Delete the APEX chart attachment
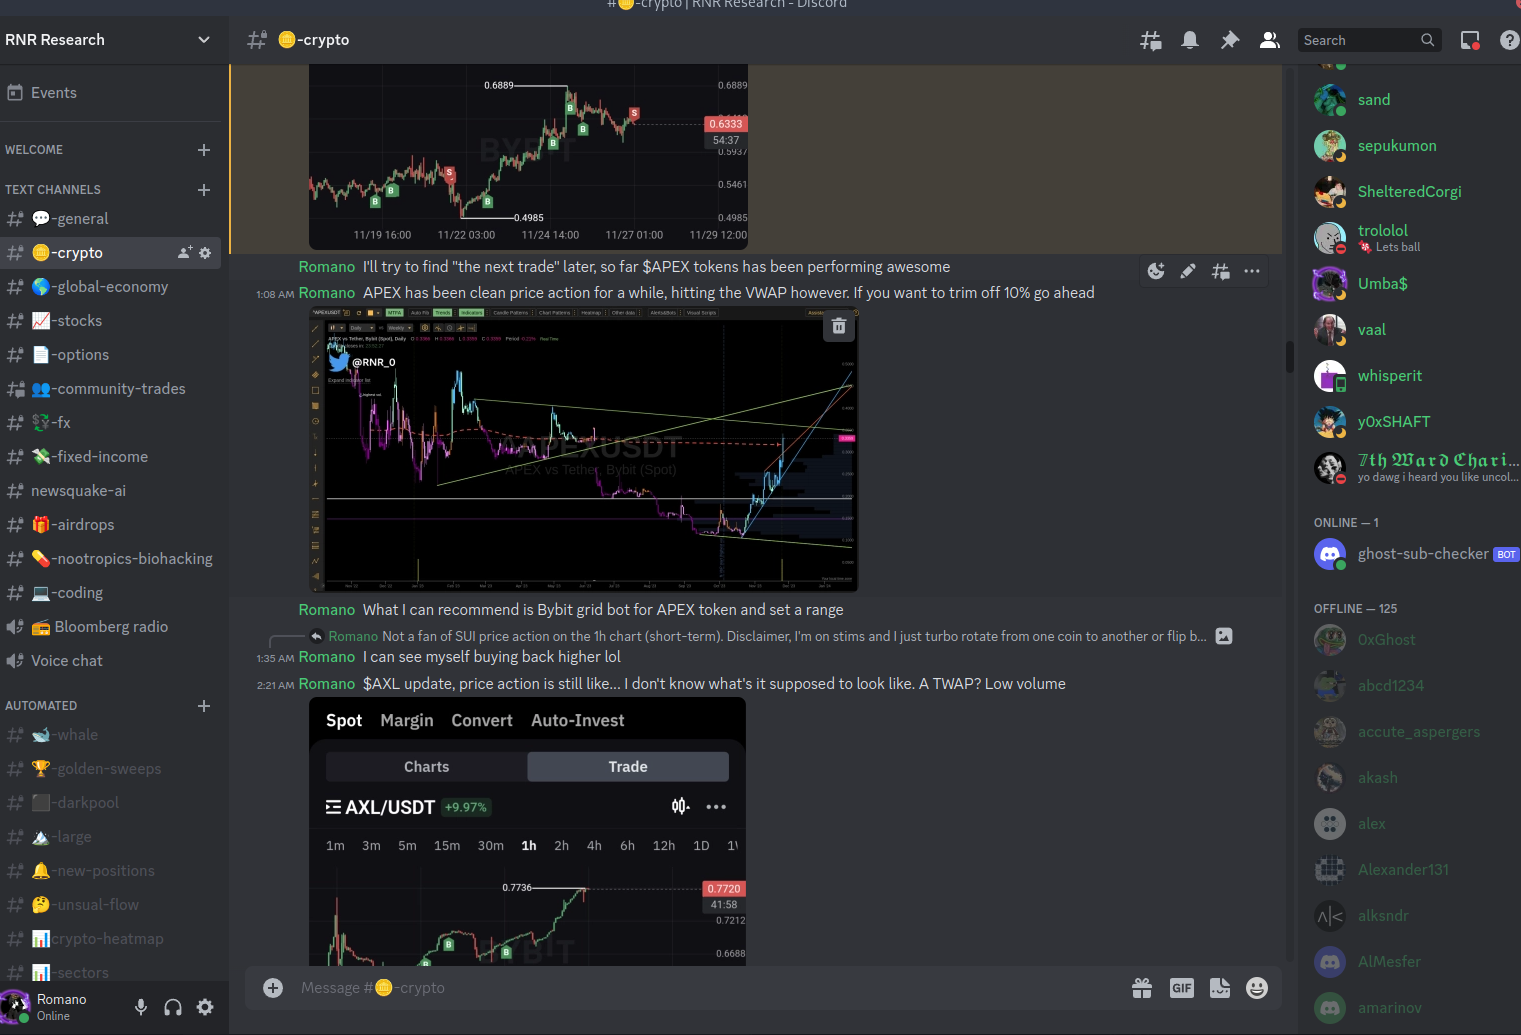Screen dimensions: 1521x1035 pyautogui.click(x=839, y=326)
